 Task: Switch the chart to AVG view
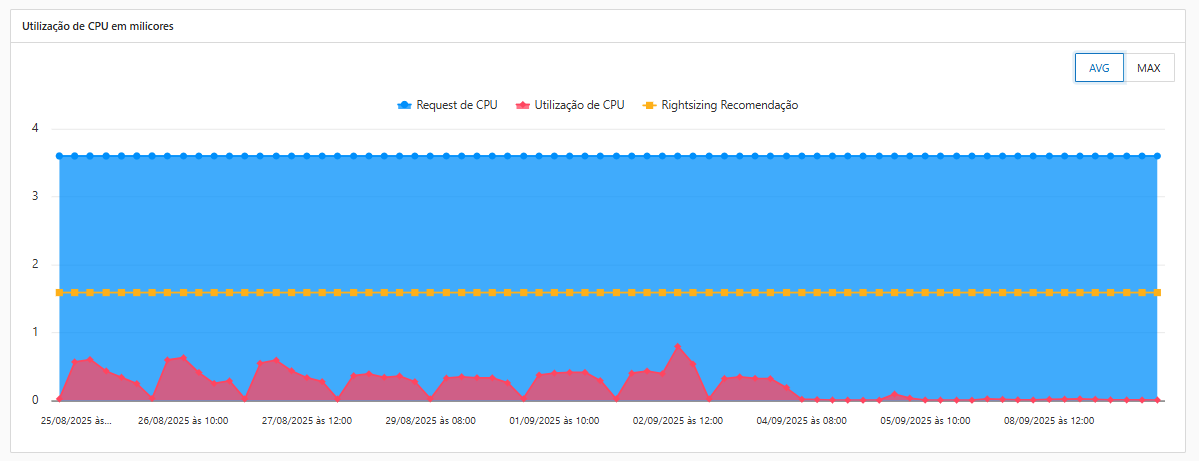(1099, 68)
